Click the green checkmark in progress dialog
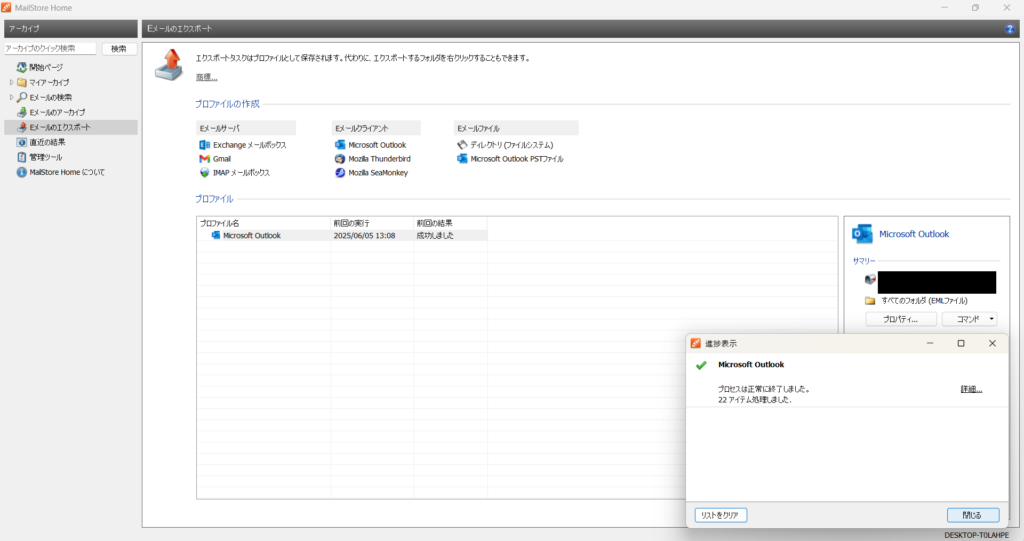 click(701, 365)
